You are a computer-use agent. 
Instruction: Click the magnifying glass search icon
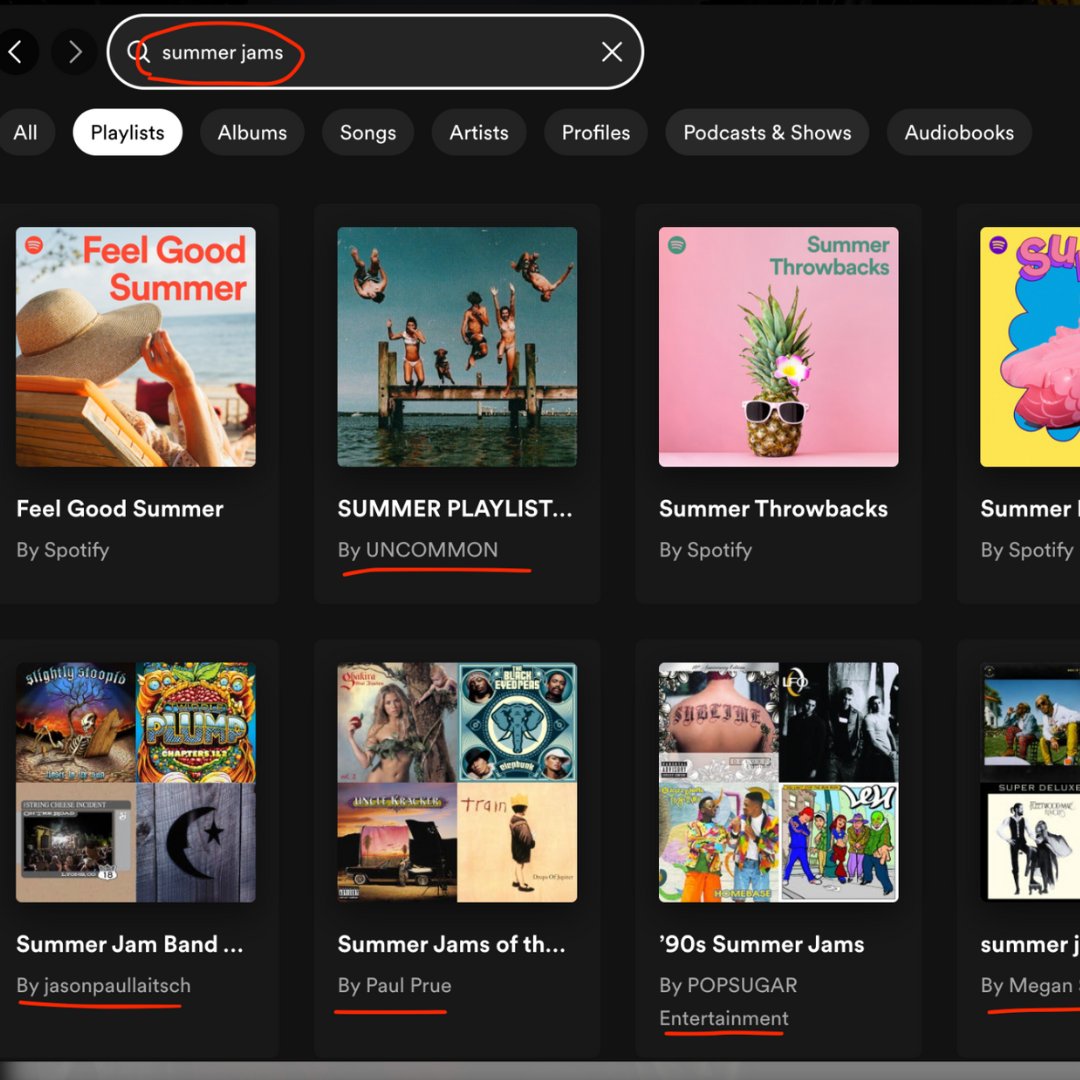click(x=143, y=52)
